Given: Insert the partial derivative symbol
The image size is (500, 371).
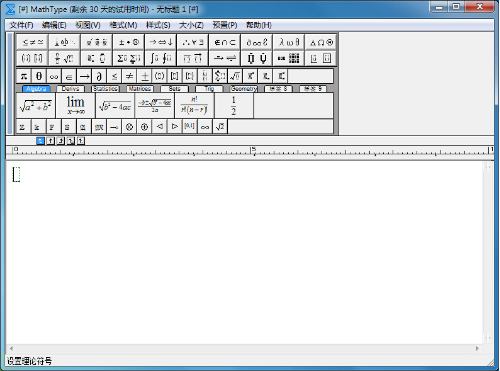Looking at the screenshot, I should 99,76.
